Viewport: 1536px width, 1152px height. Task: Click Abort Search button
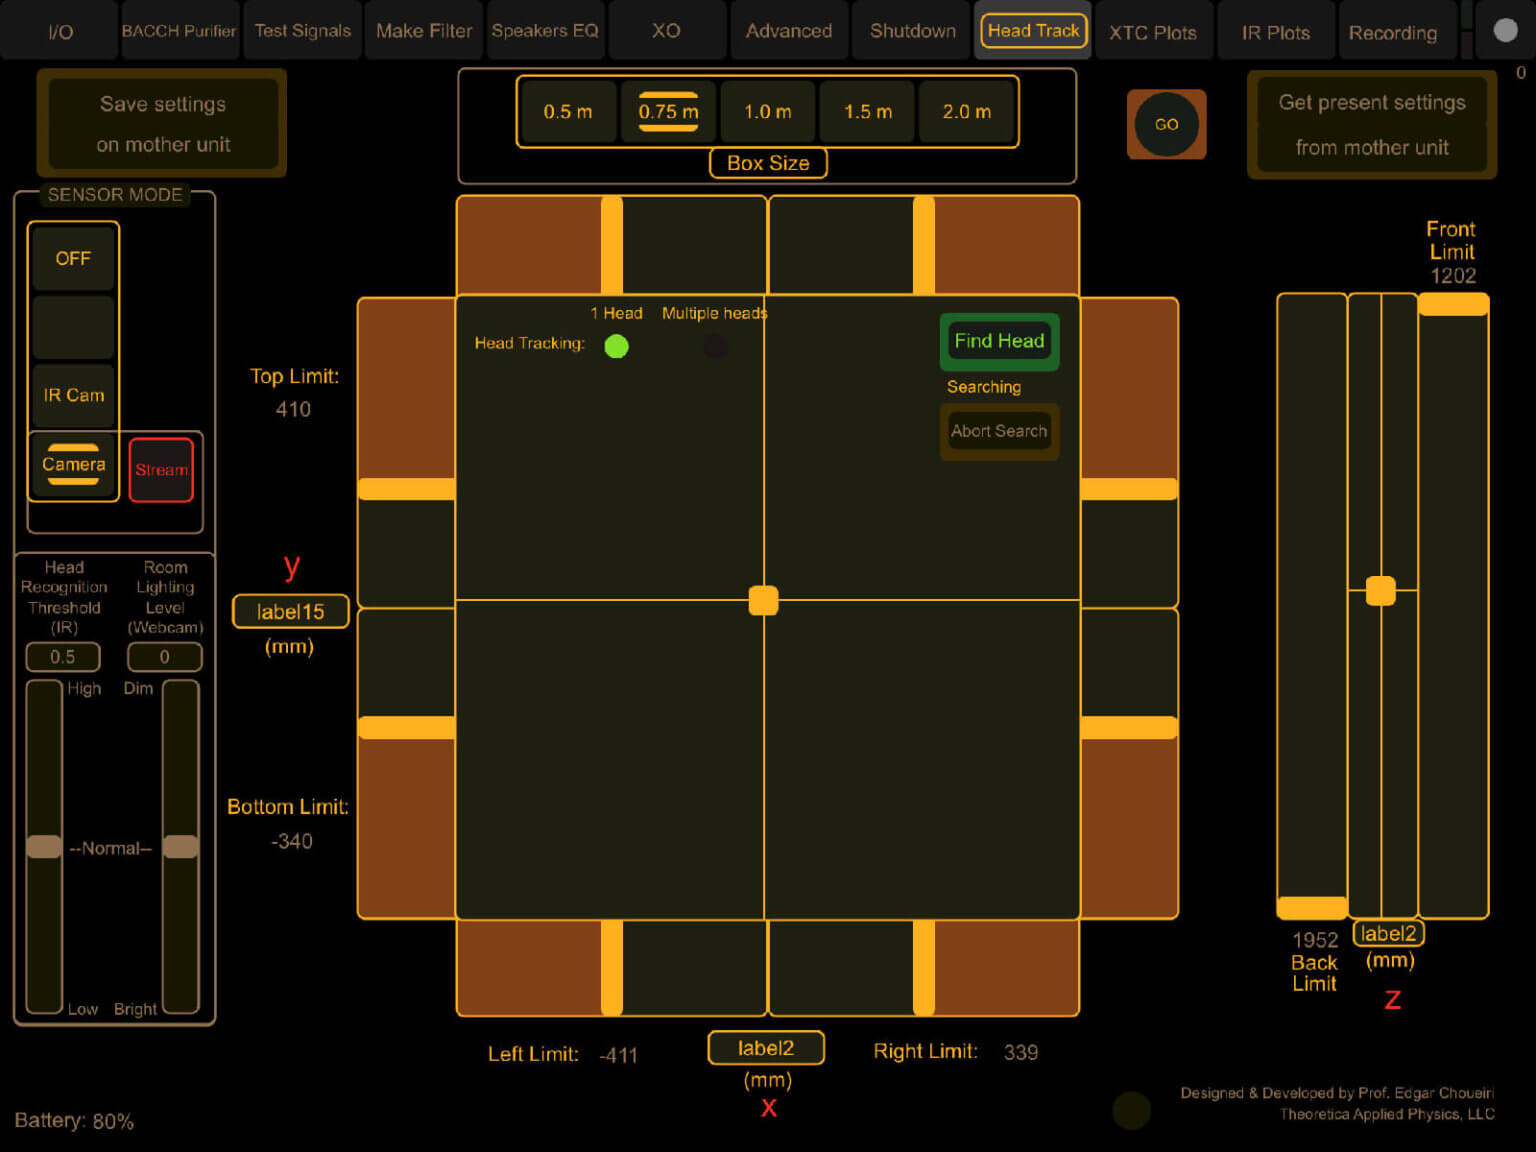[998, 431]
